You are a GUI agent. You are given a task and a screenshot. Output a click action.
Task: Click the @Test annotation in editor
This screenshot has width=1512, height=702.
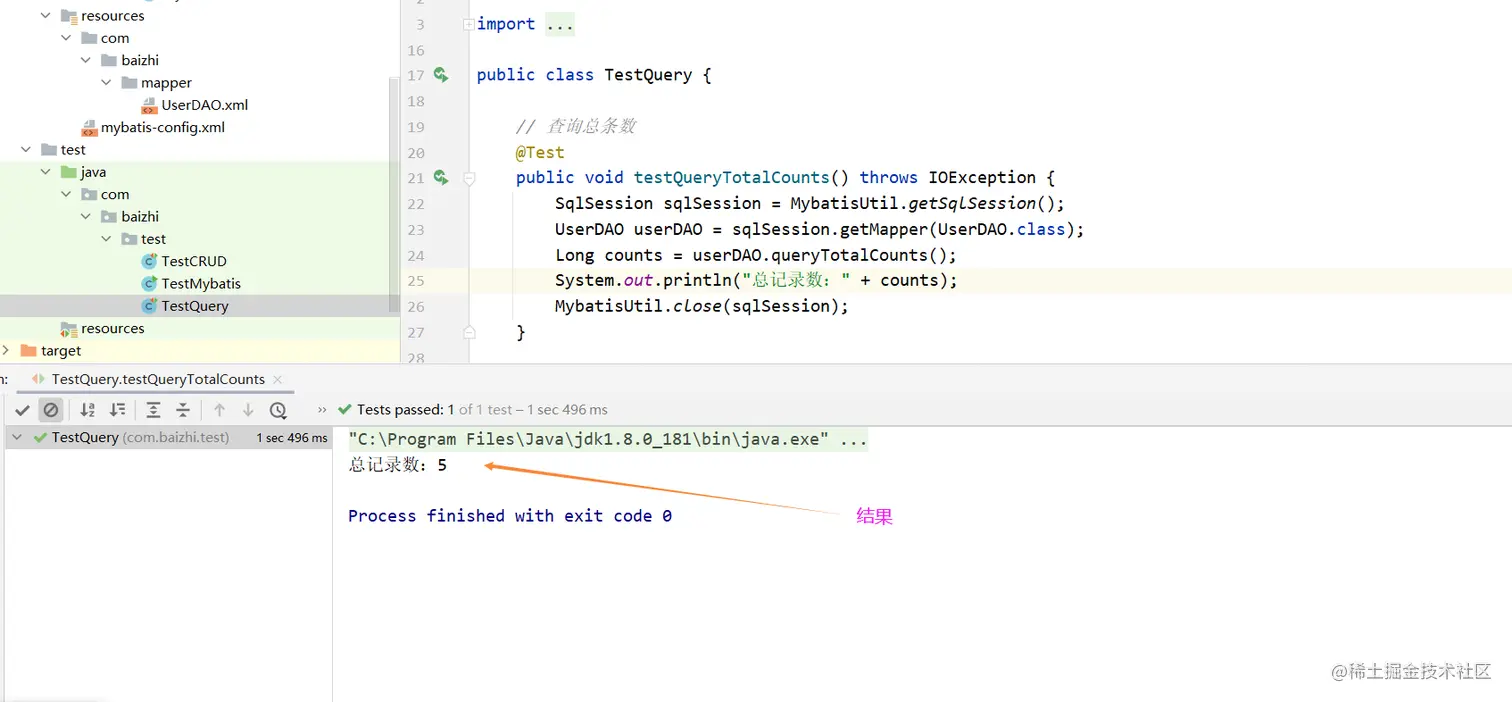pyautogui.click(x=540, y=153)
